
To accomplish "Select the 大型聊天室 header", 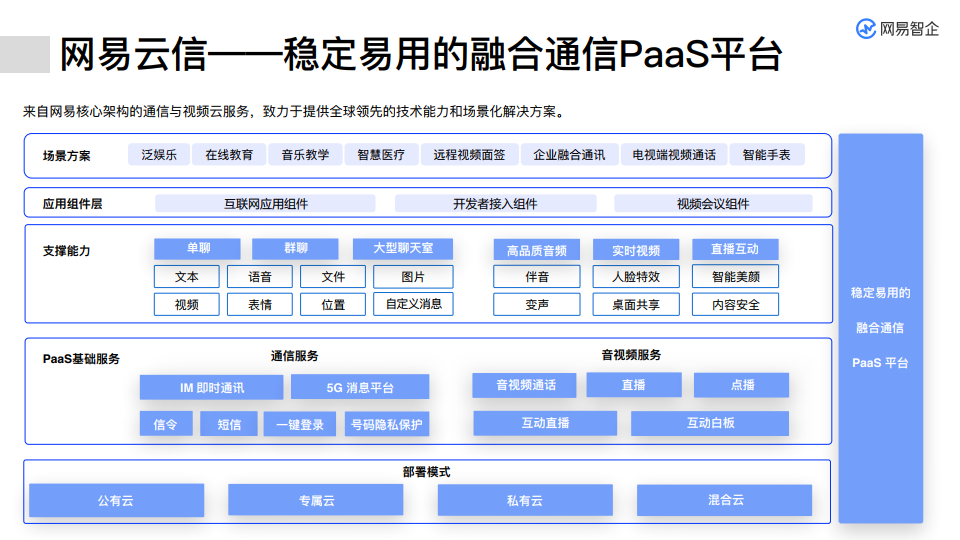I will 403,249.
